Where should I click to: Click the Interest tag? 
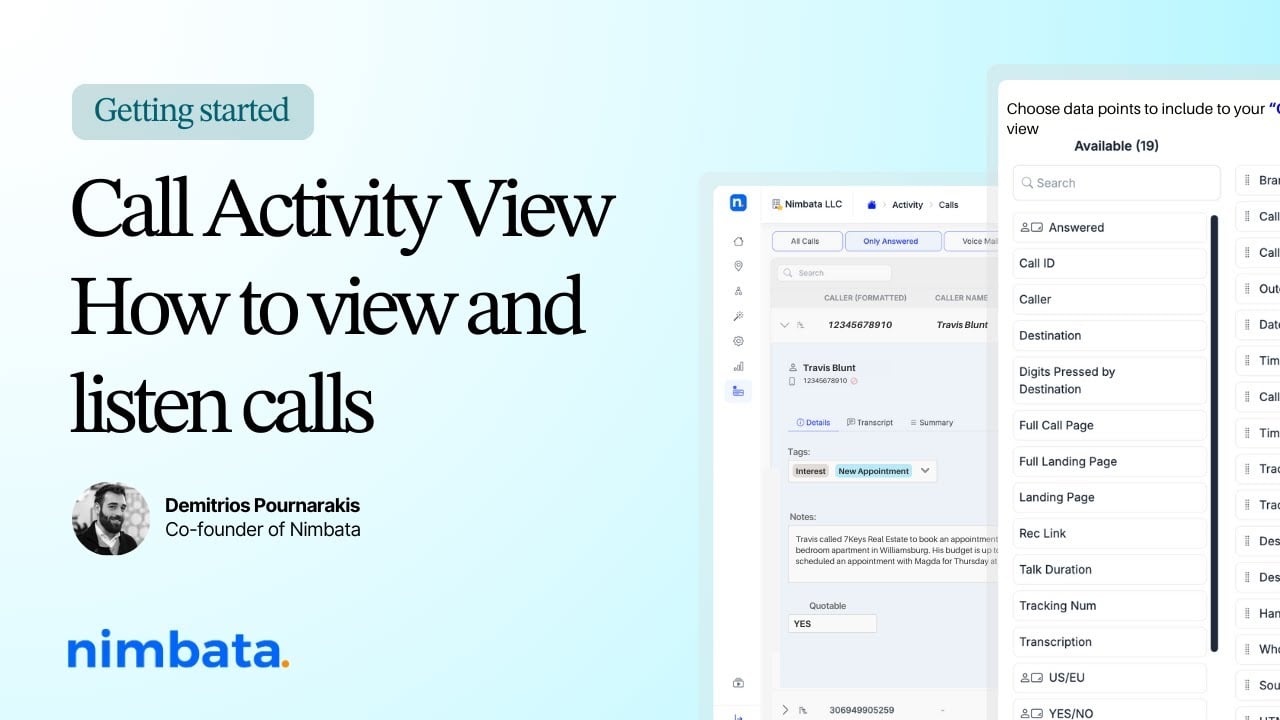(811, 471)
